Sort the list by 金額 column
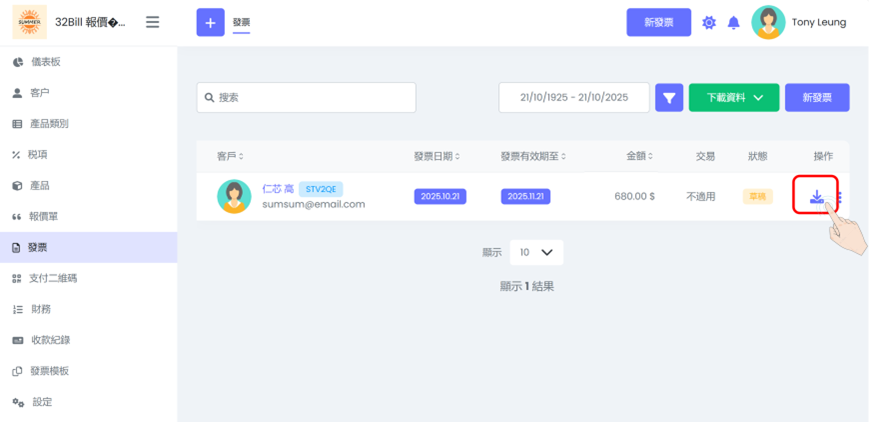 pyautogui.click(x=640, y=156)
